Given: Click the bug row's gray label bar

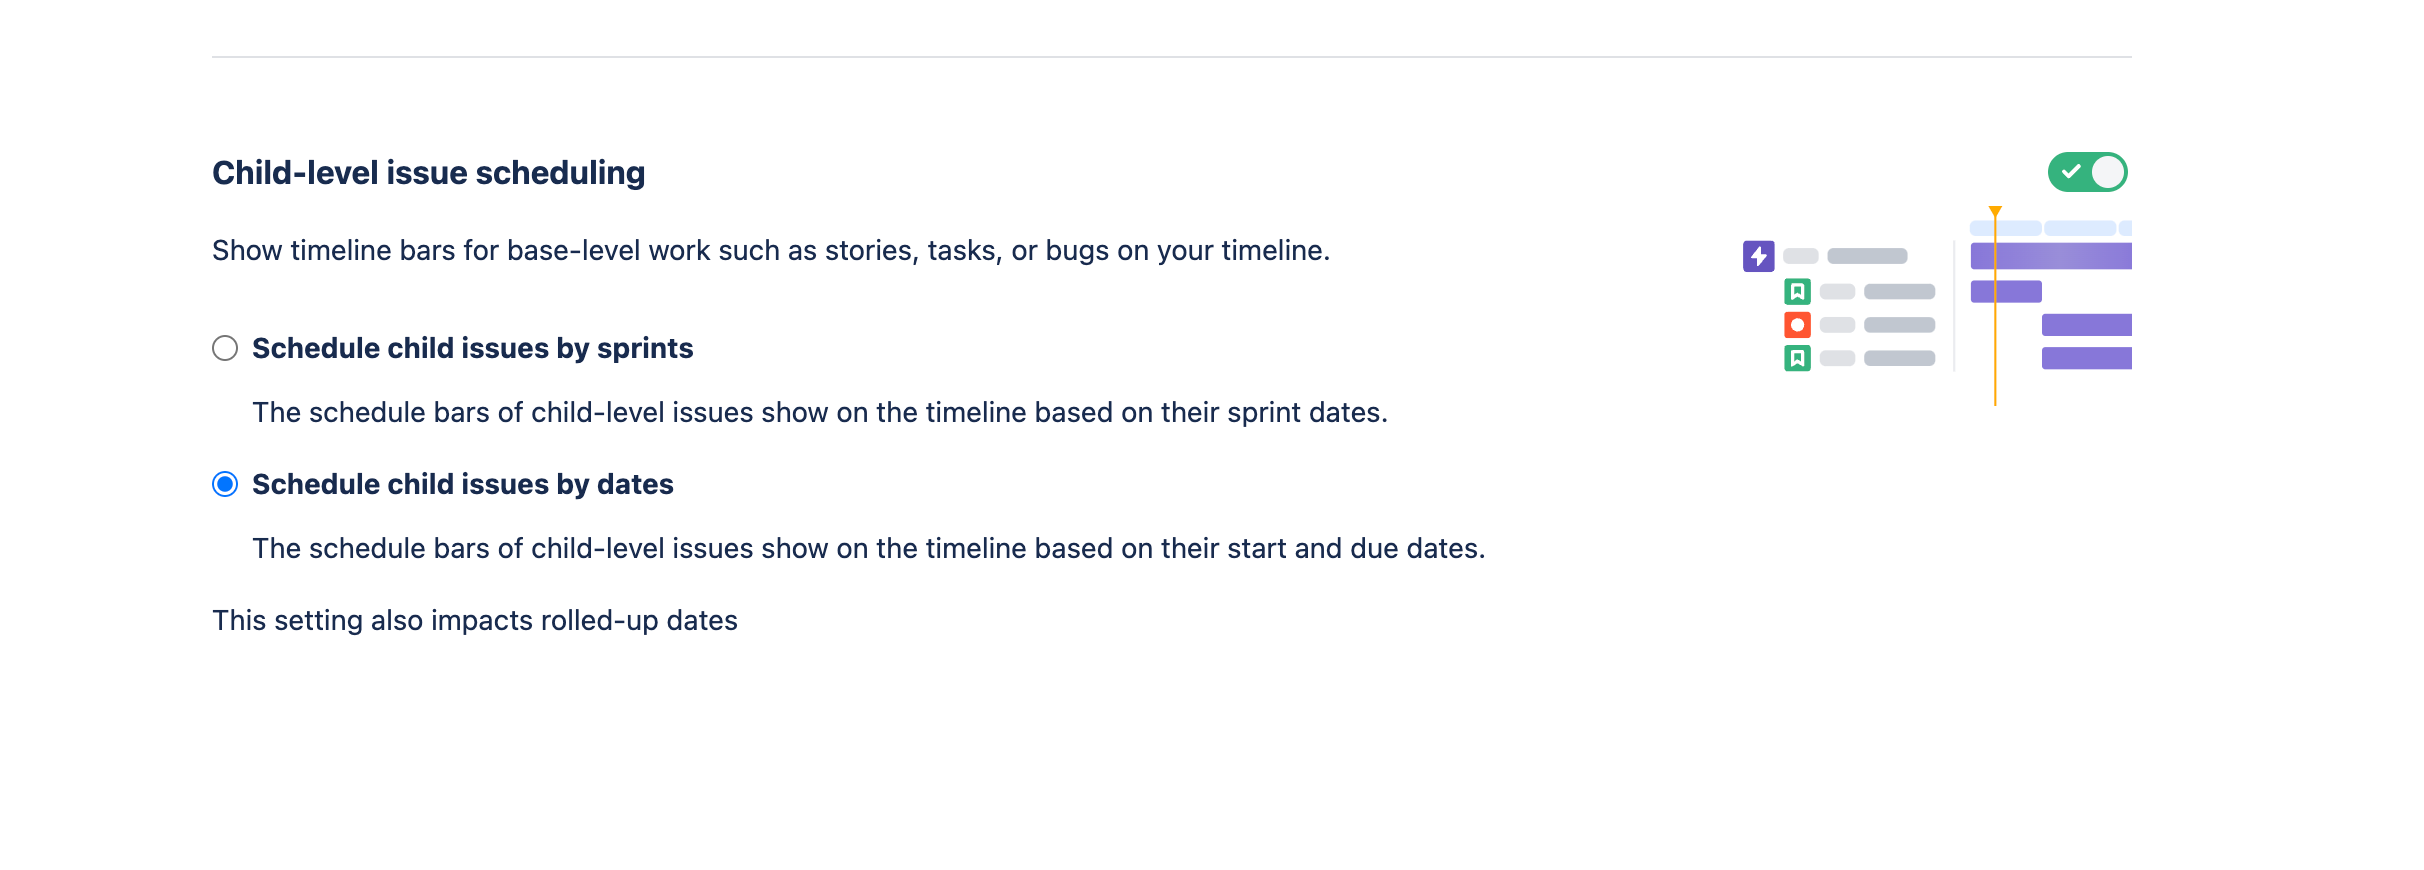Looking at the screenshot, I should point(1898,324).
